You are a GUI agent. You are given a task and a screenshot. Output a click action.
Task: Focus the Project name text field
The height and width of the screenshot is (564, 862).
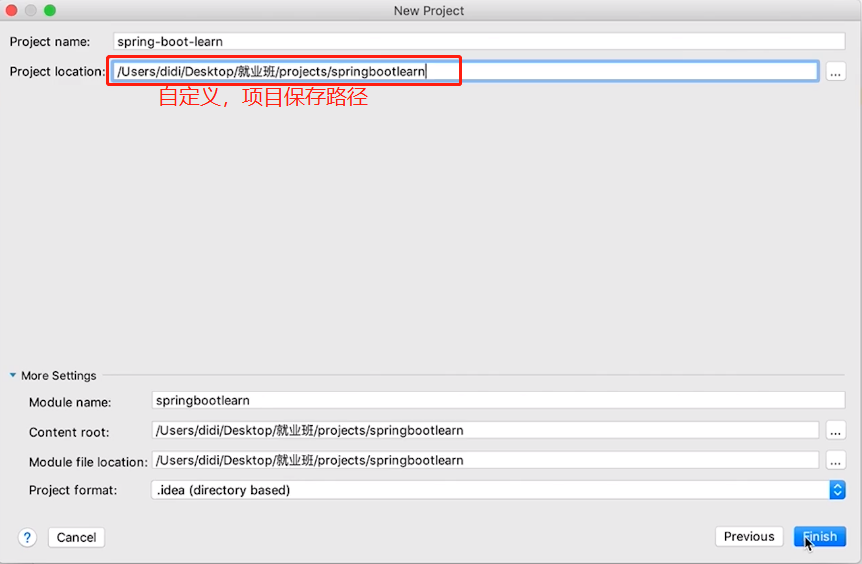click(x=478, y=42)
